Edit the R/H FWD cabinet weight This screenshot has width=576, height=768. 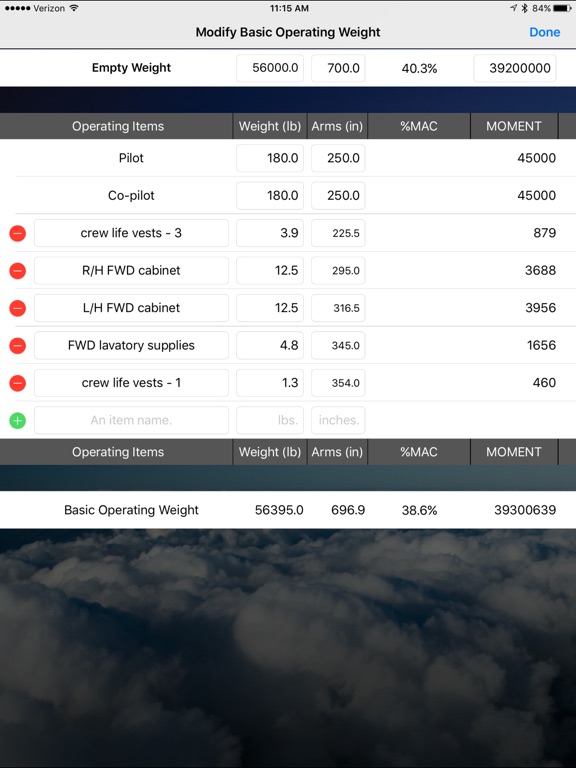click(270, 270)
